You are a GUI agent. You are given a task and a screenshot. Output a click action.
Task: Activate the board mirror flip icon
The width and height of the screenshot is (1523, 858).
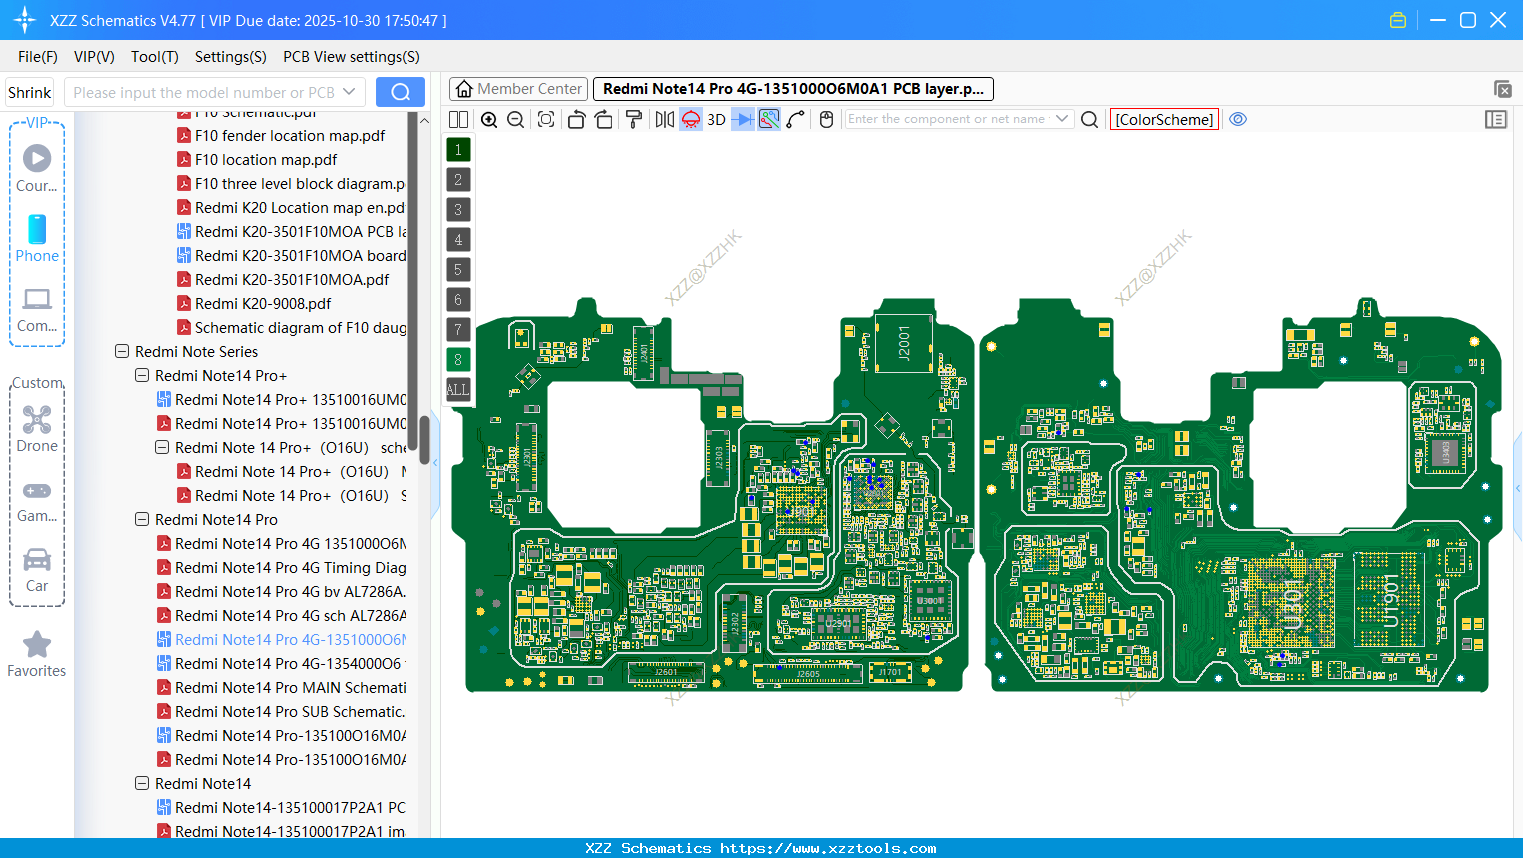pos(664,119)
